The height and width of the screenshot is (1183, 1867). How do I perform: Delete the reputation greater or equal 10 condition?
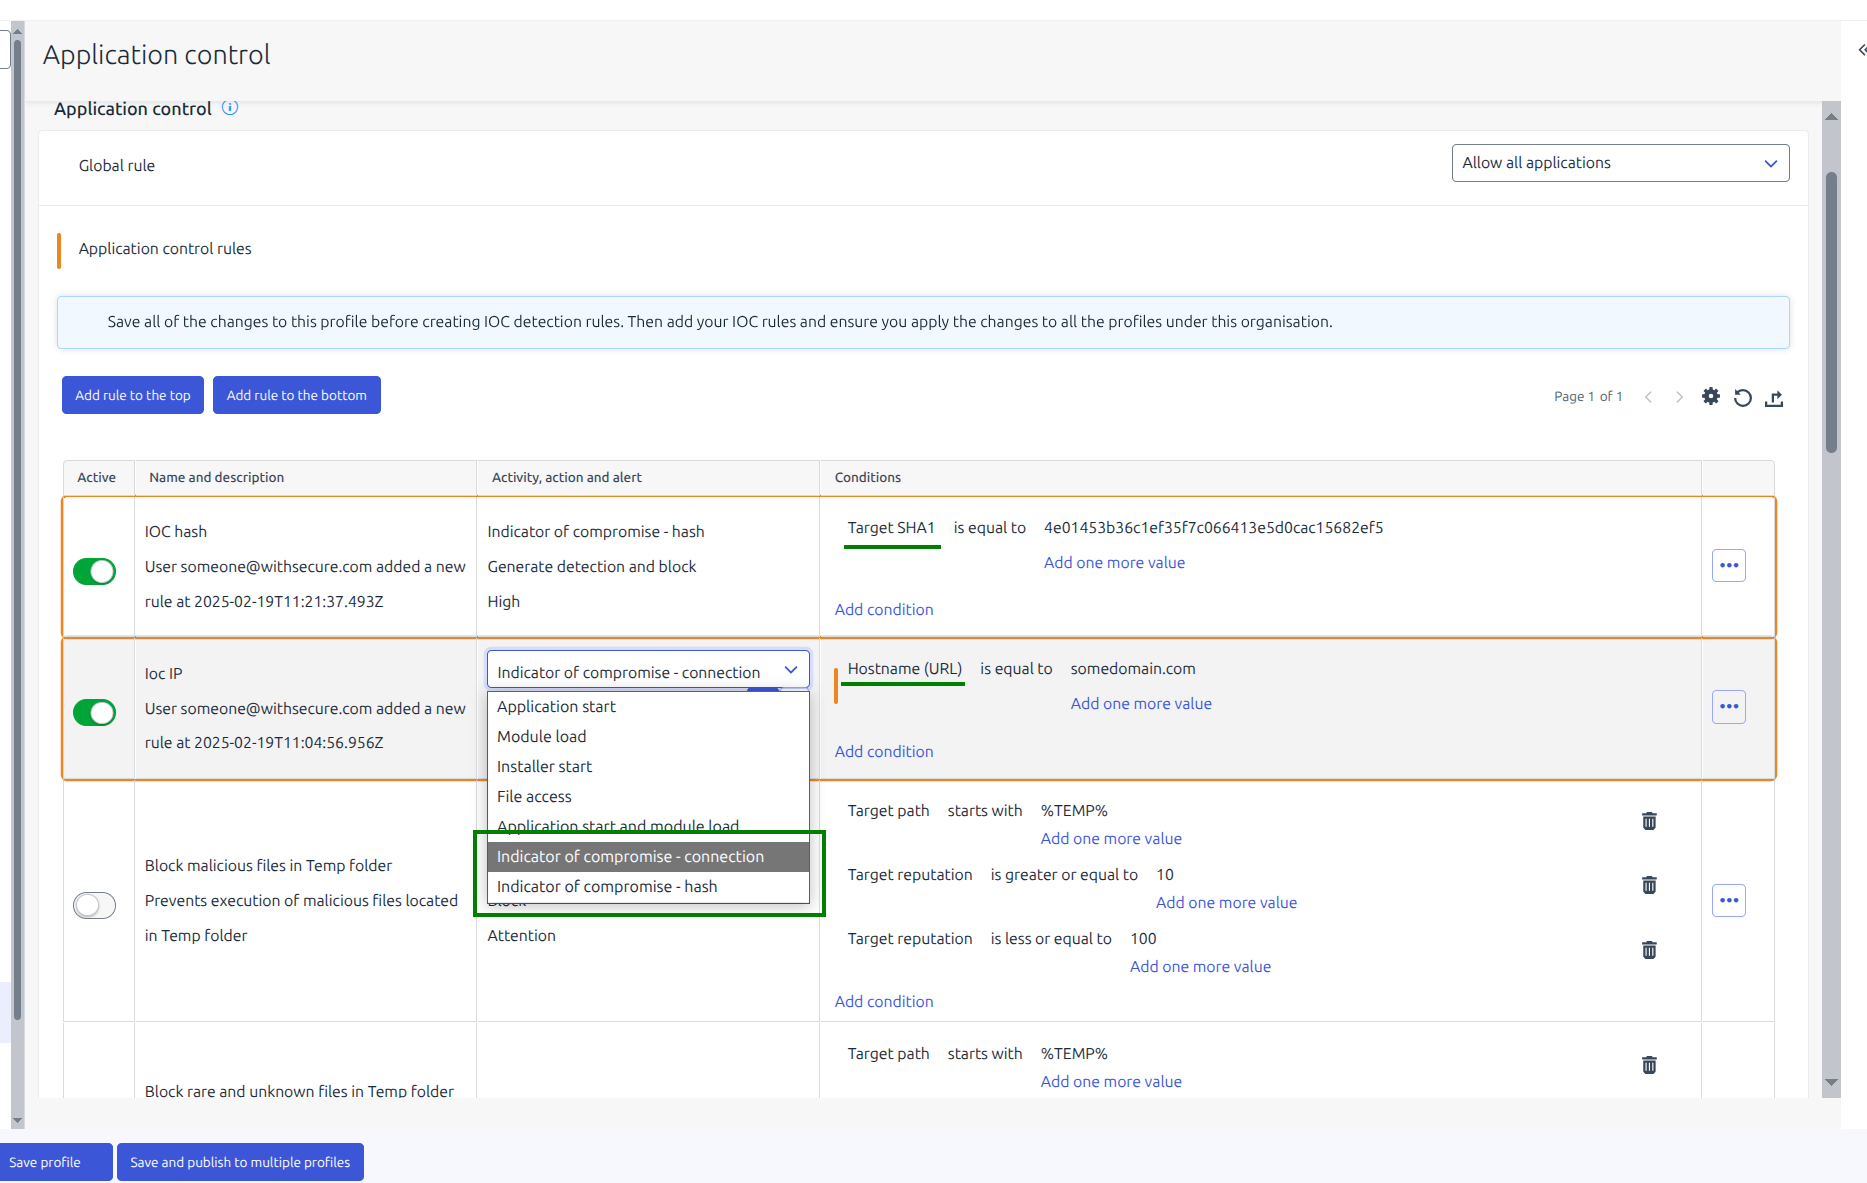(1649, 885)
